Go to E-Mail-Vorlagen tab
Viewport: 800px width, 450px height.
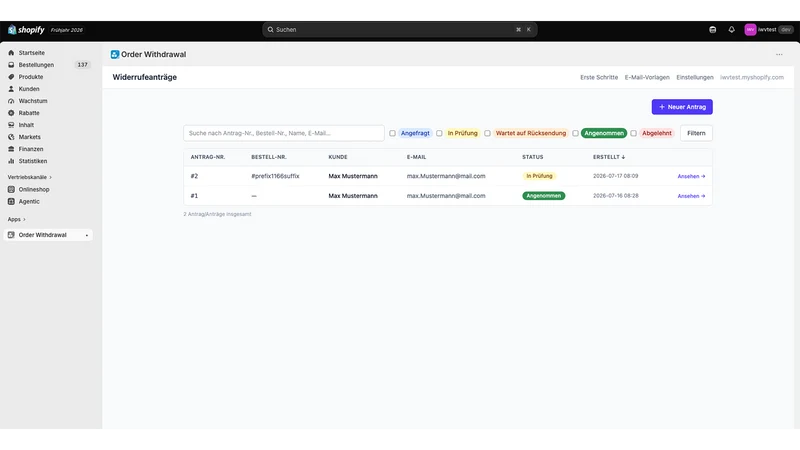[x=647, y=78]
